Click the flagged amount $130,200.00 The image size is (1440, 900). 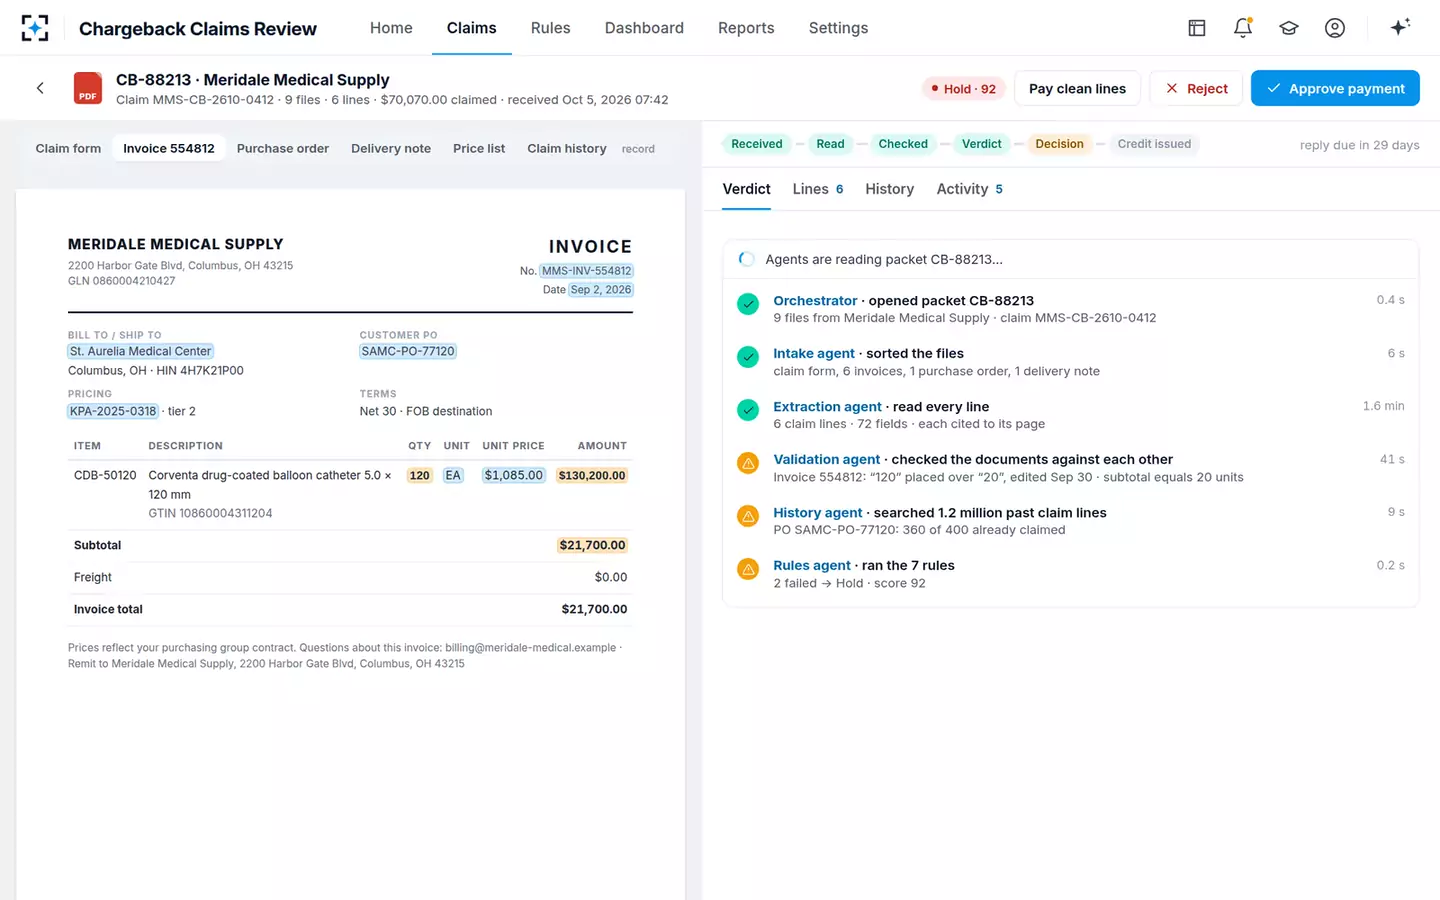point(592,475)
